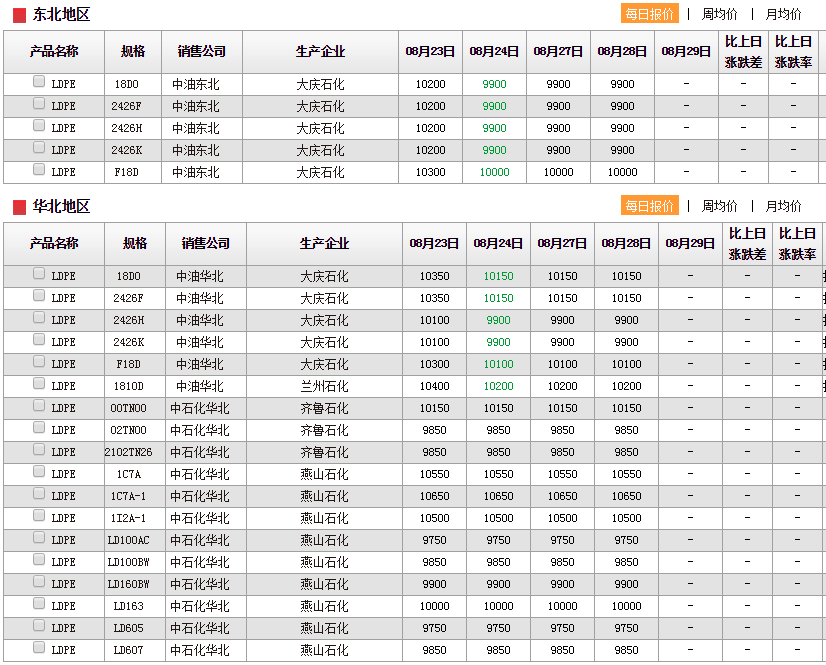The height and width of the screenshot is (665, 826).
Task: Select the checkbox for 1810D 兰州石化 row
Action: tap(38, 383)
